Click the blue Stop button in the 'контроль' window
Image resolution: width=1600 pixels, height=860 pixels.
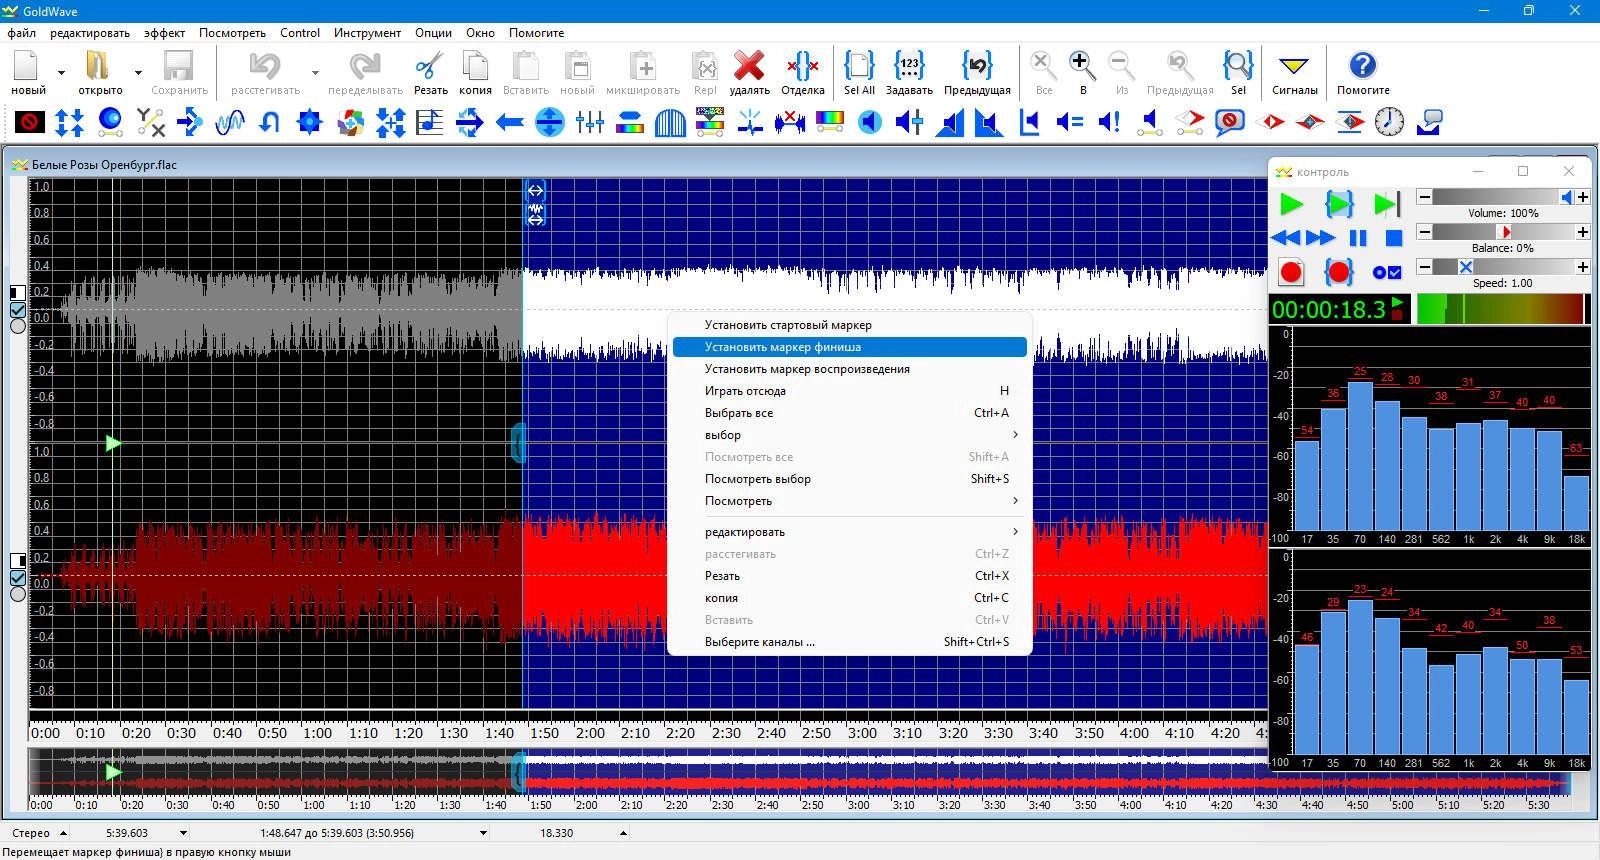pos(1394,238)
